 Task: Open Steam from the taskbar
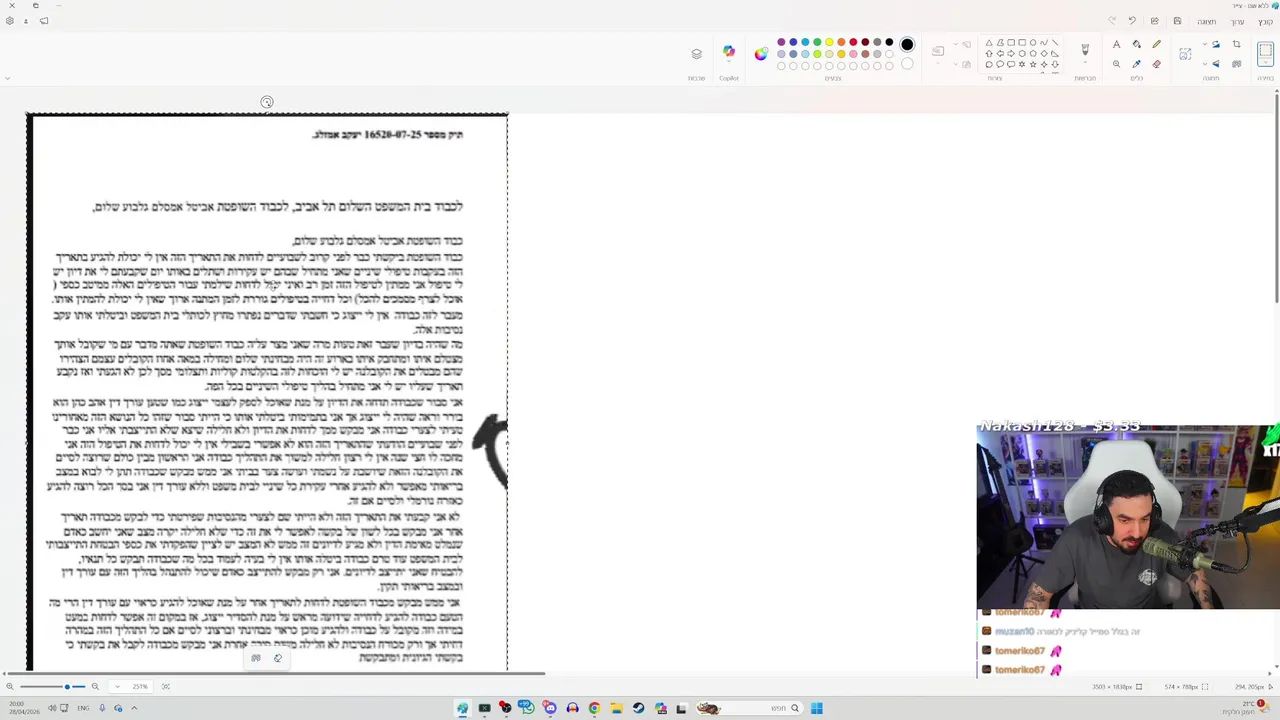coord(638,708)
